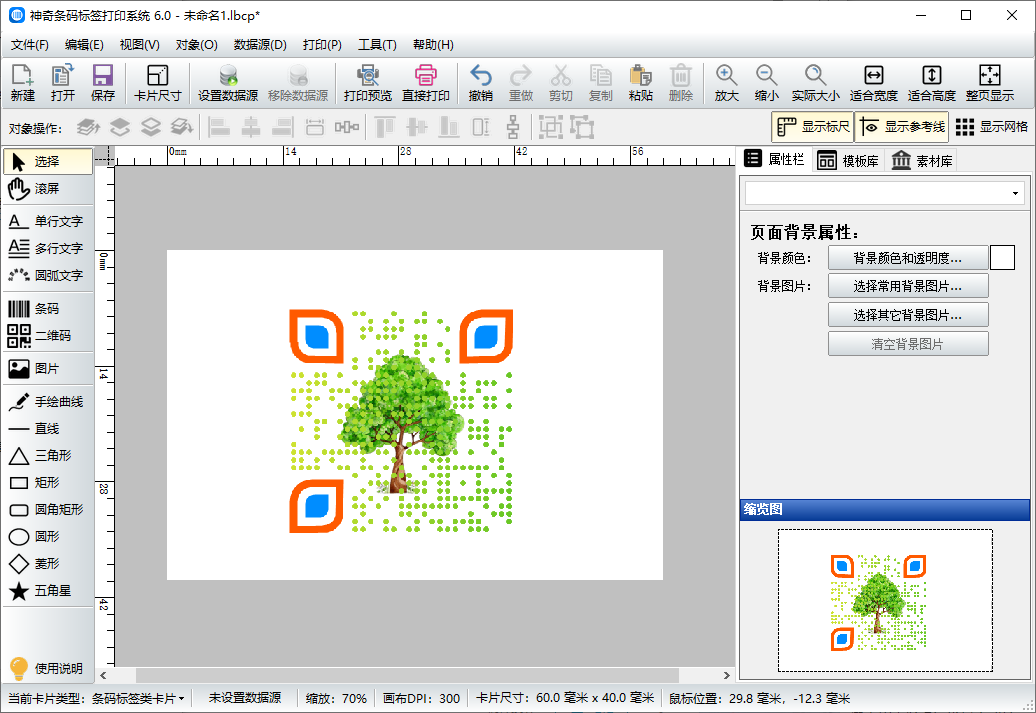Image resolution: width=1036 pixels, height=713 pixels.
Task: Click the 背景颜色和透明度... button
Action: 908,258
